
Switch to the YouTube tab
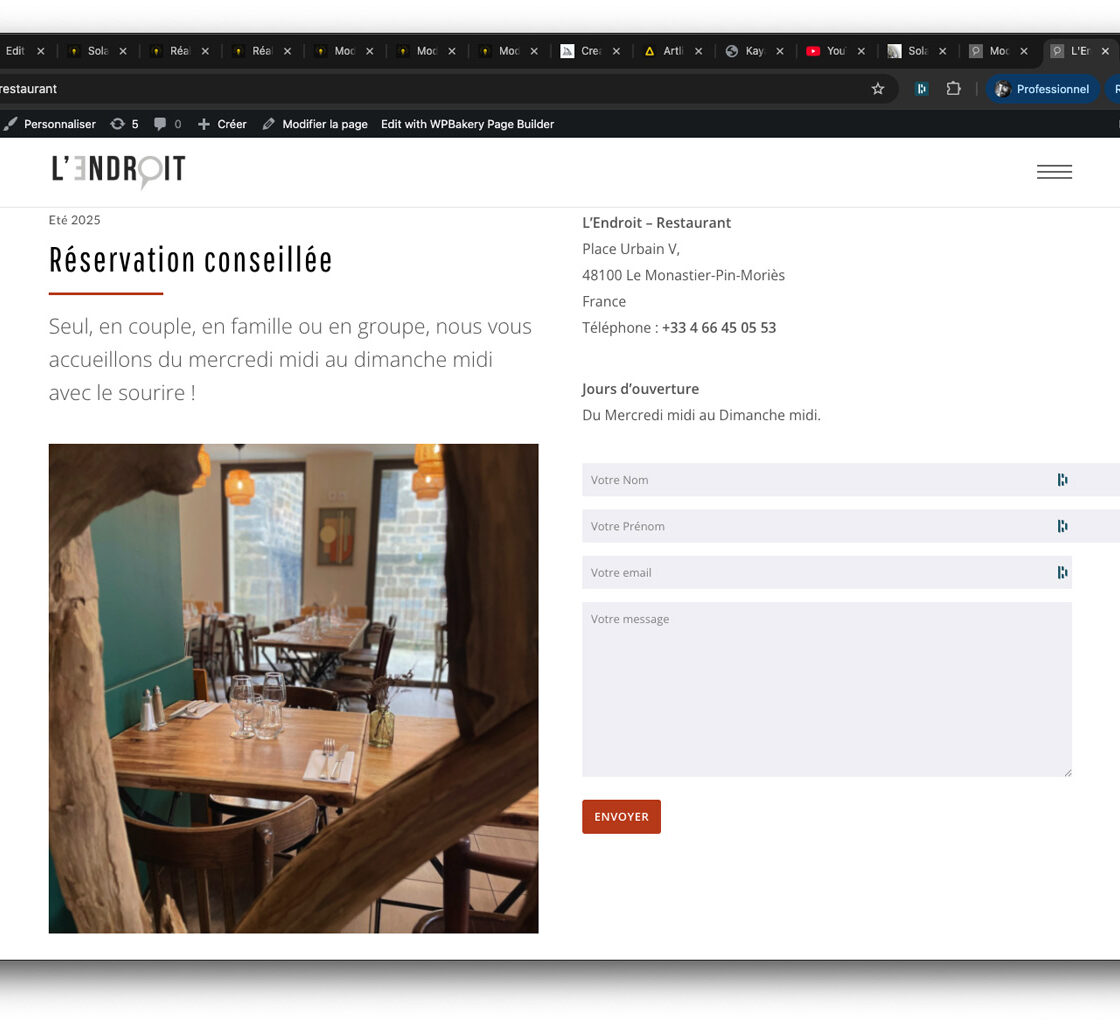828,51
